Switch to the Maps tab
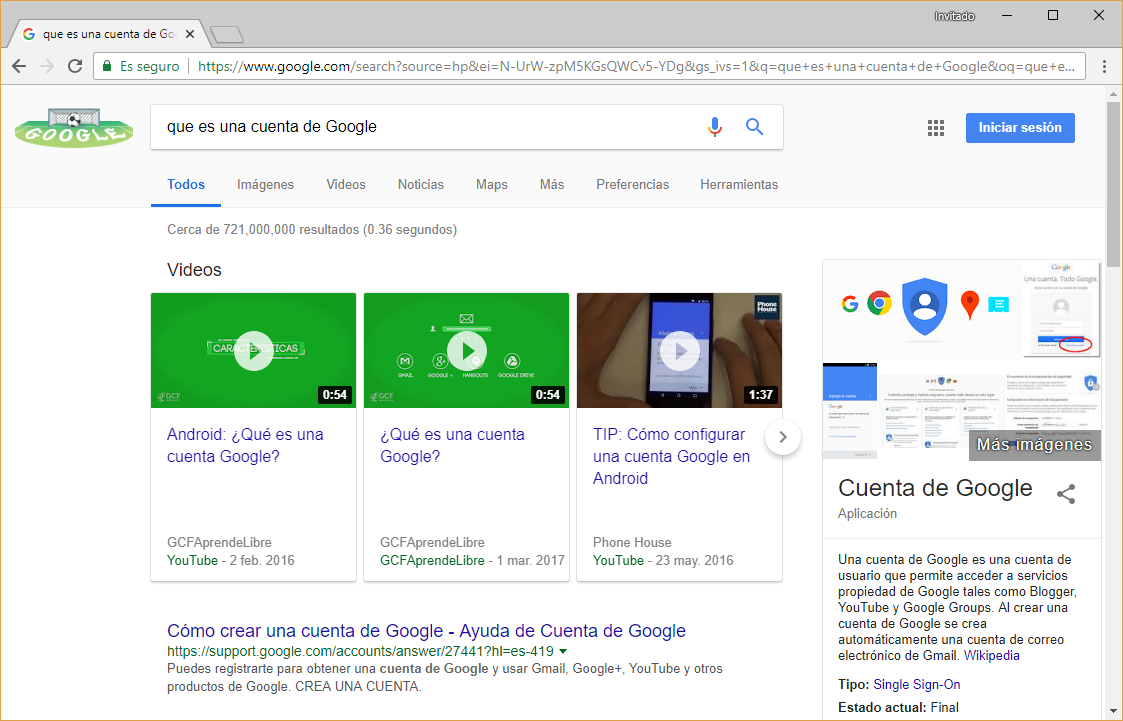The height and width of the screenshot is (721, 1123). click(x=491, y=185)
